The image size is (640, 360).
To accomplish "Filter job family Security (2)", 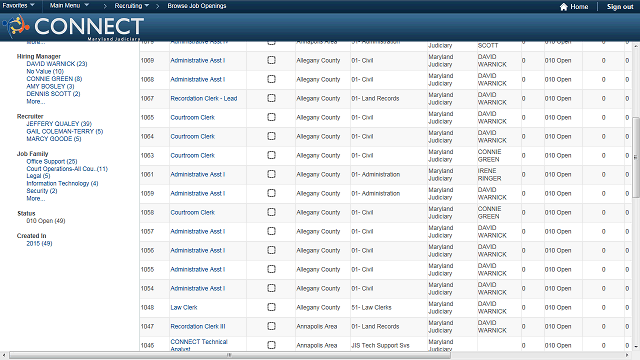I will coord(42,191).
